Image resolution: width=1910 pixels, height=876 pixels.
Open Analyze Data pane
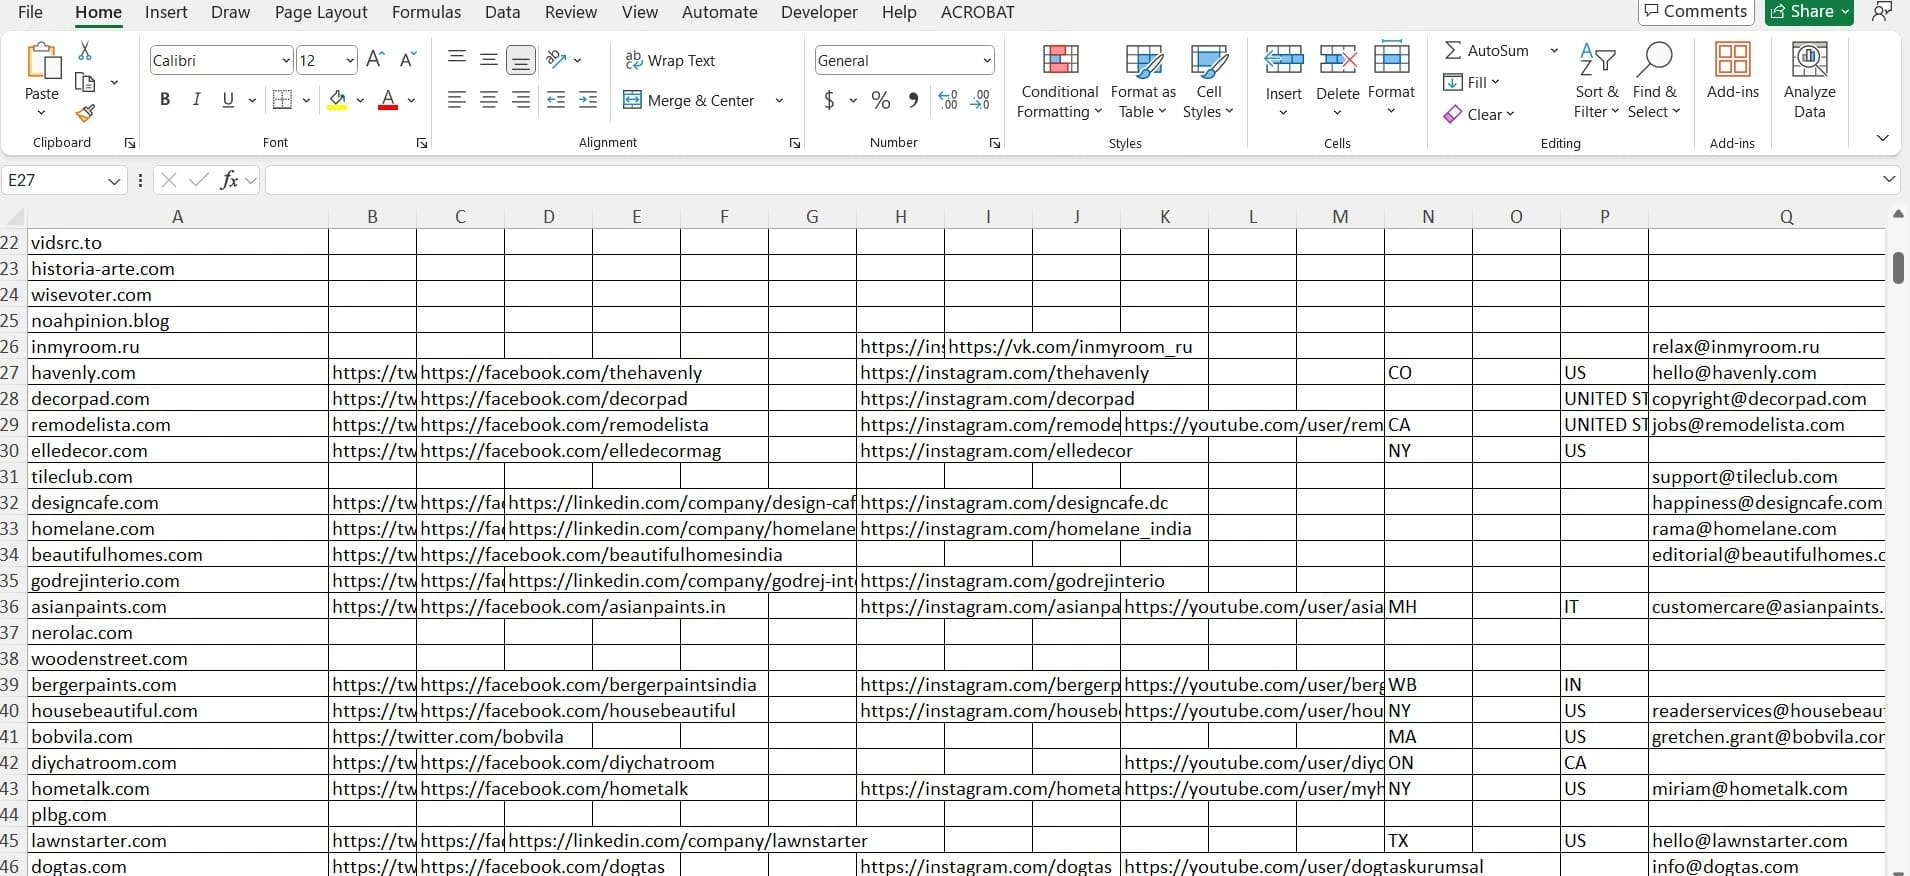[1809, 82]
